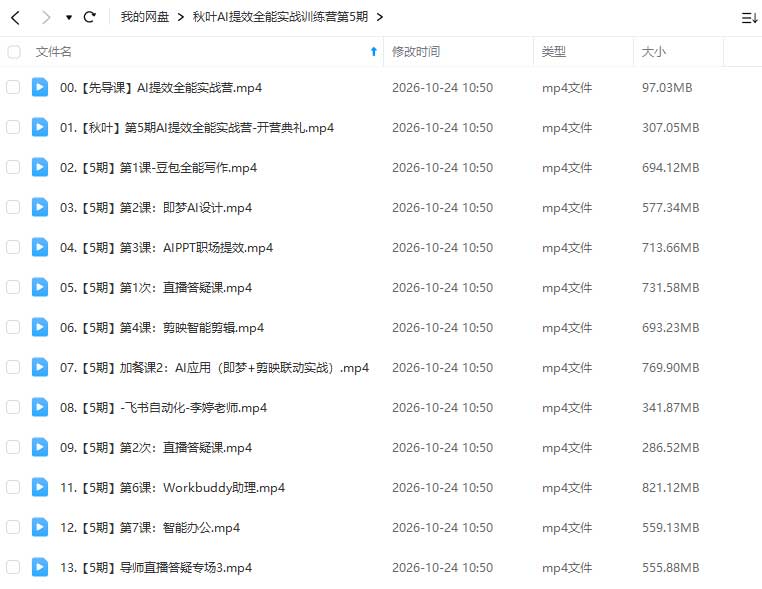Select file name 03.【5期】第2课：即梦AI设计.mp4
Image resolution: width=762 pixels, height=589 pixels.
click(156, 208)
